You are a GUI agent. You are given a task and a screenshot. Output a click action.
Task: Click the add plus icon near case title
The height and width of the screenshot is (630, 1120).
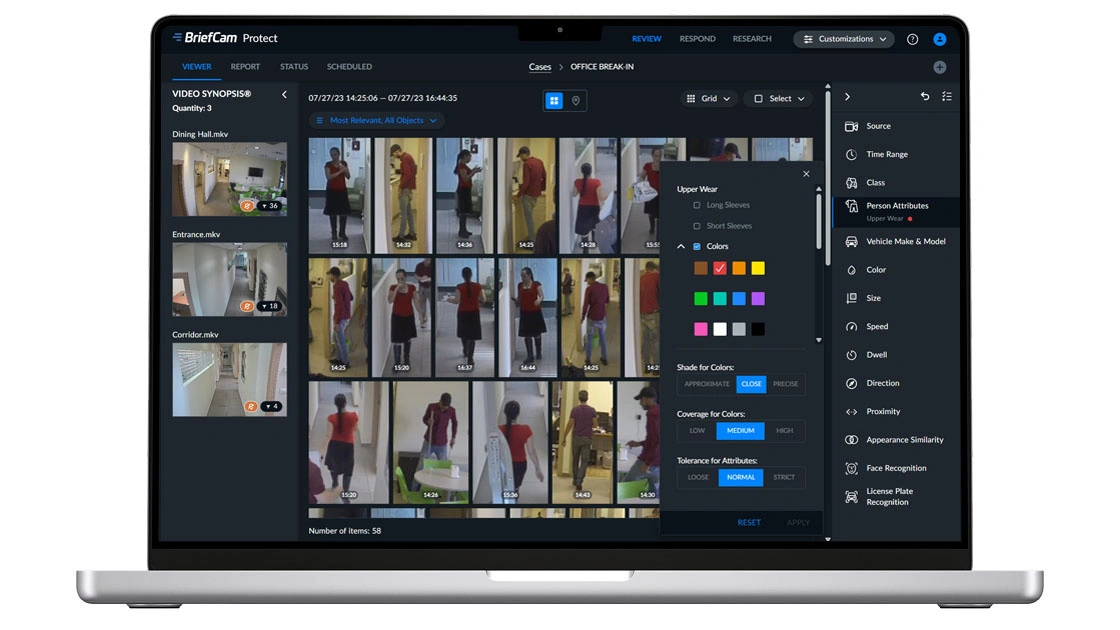939,67
